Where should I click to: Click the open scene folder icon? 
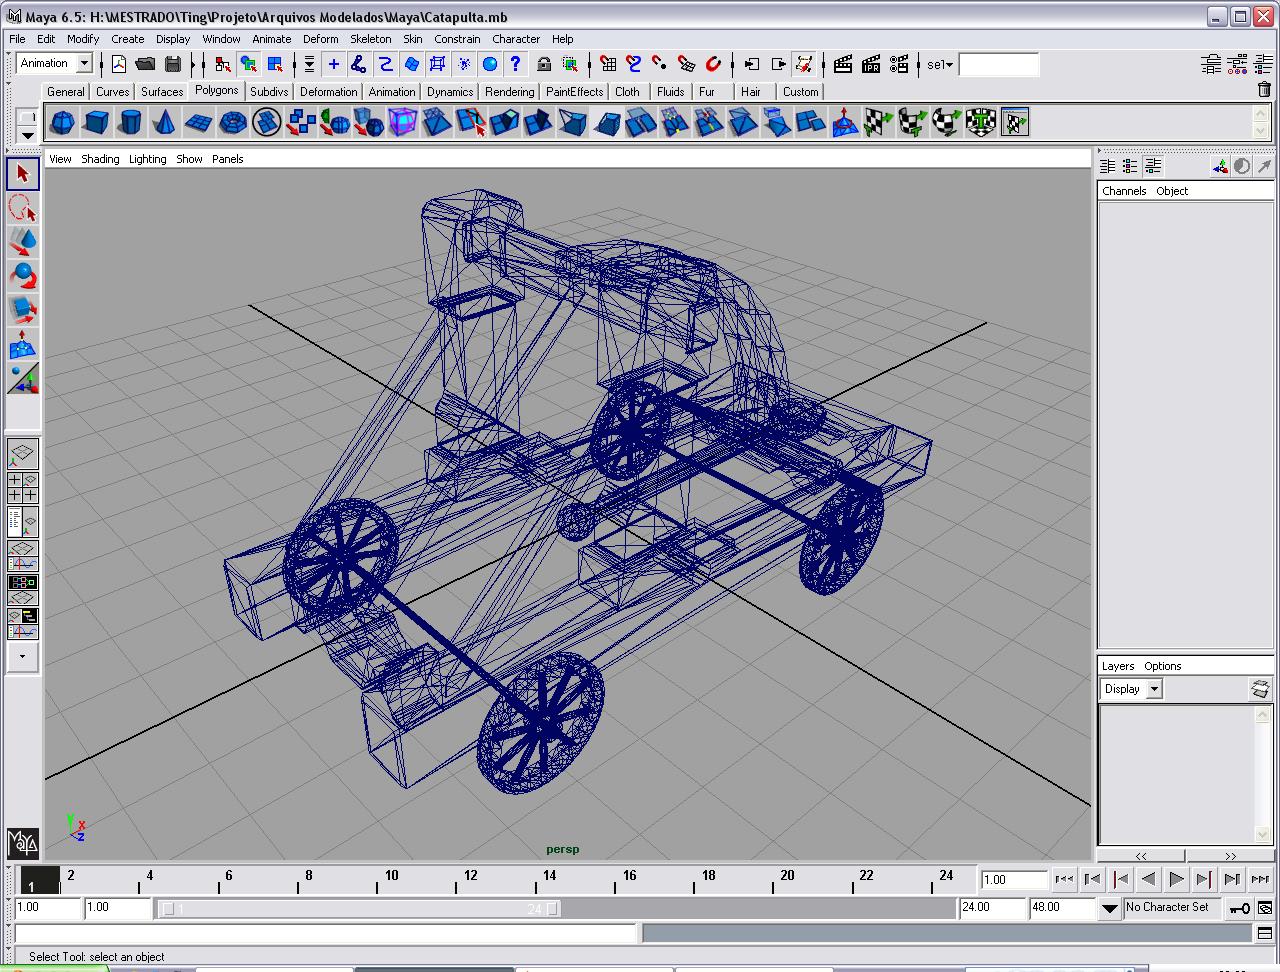pos(145,64)
